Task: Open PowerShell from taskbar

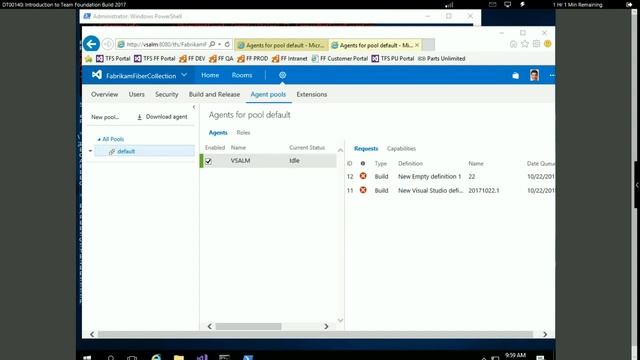Action: 248,358
